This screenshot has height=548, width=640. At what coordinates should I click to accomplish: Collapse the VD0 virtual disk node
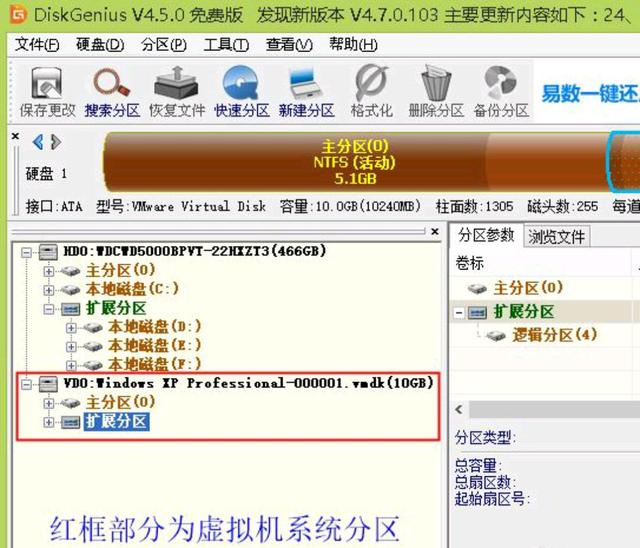pos(27,384)
